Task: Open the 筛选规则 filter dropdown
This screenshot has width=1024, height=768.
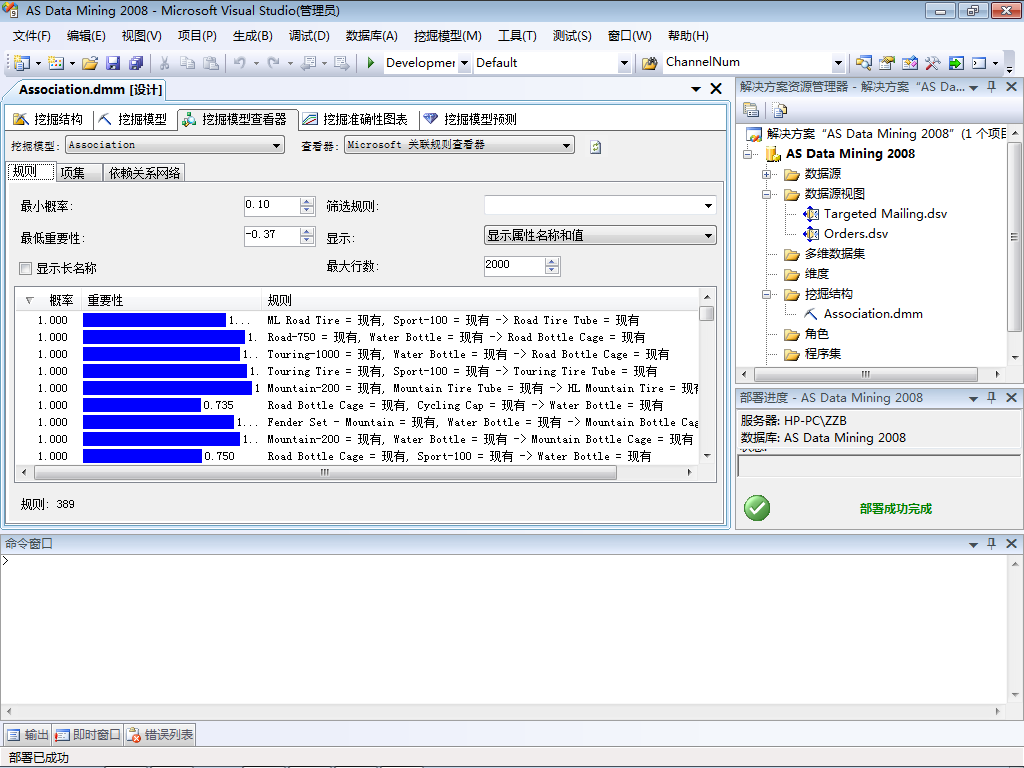Action: (708, 206)
